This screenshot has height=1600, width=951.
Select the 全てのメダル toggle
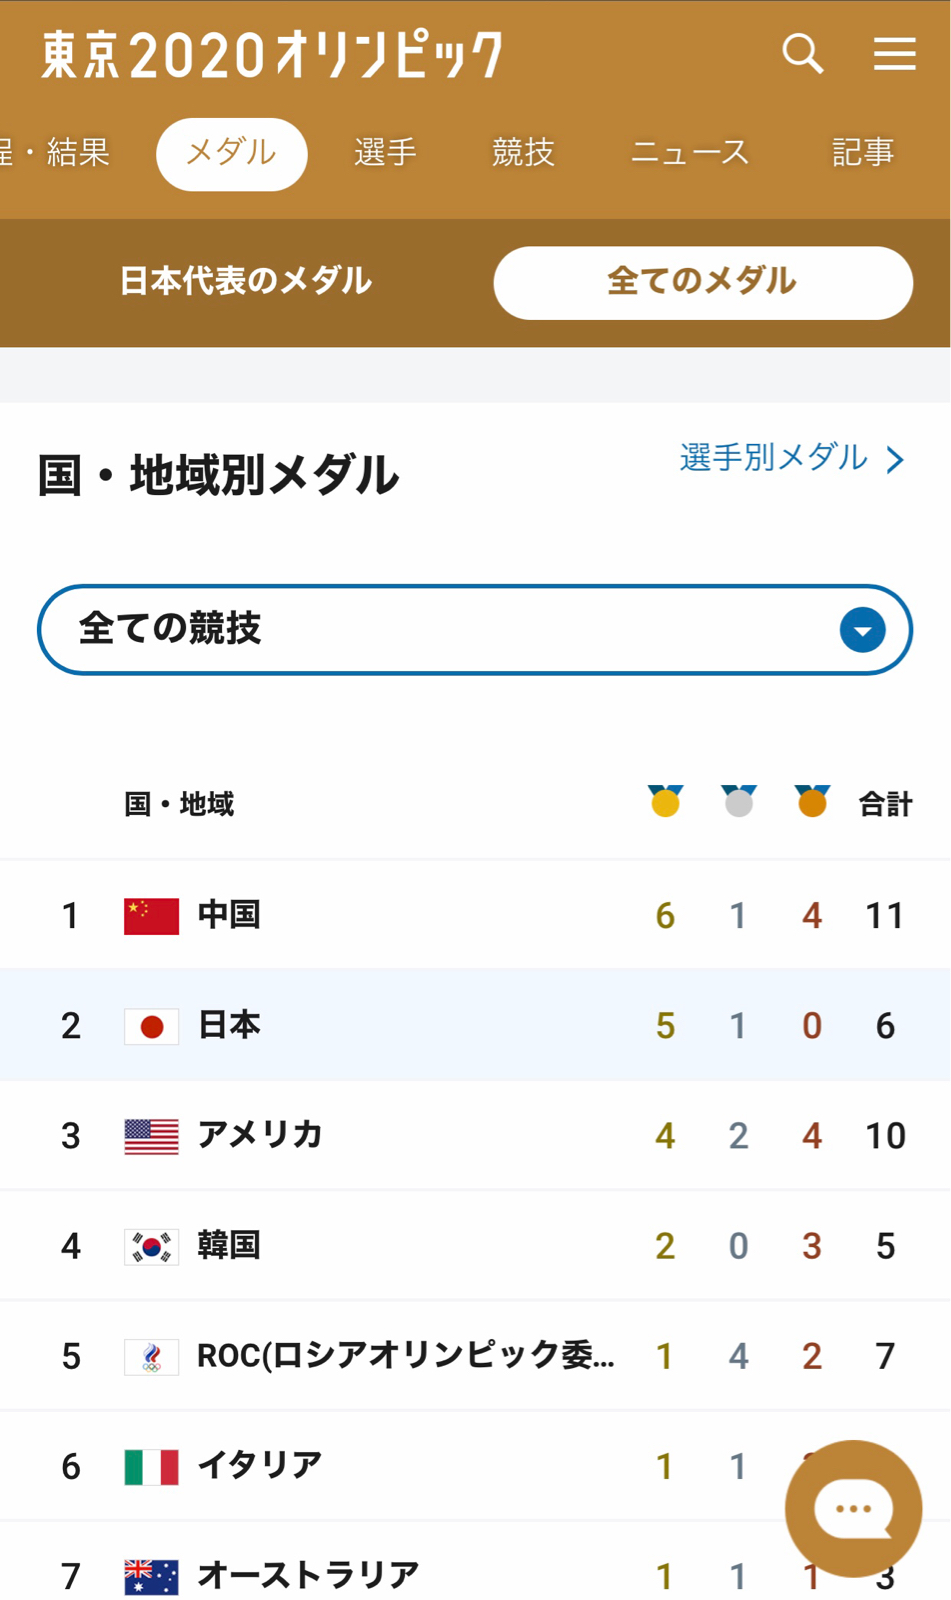[x=703, y=283]
